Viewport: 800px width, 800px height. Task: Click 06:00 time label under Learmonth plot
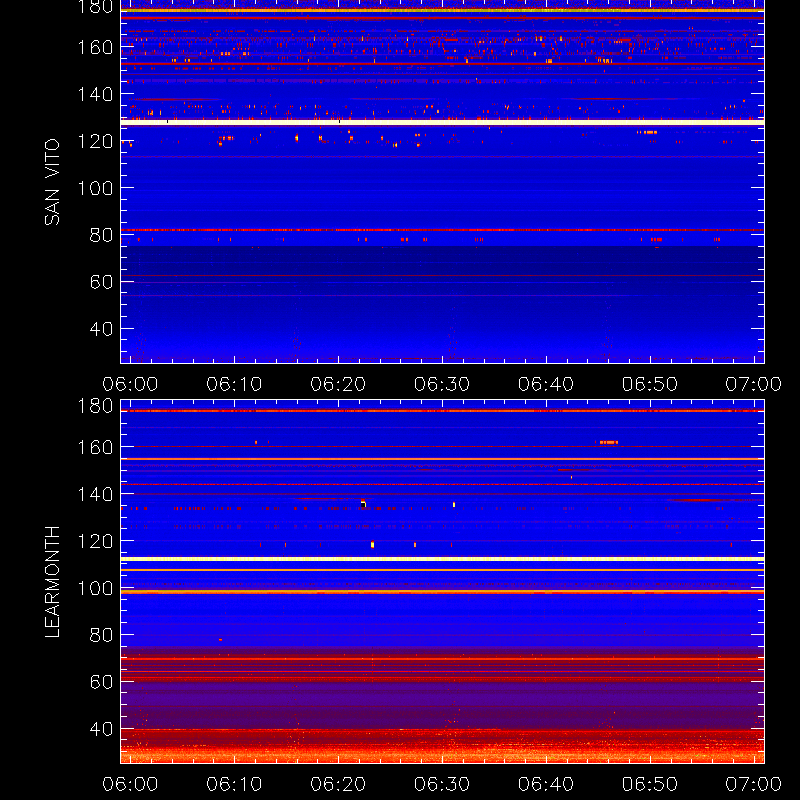130,784
